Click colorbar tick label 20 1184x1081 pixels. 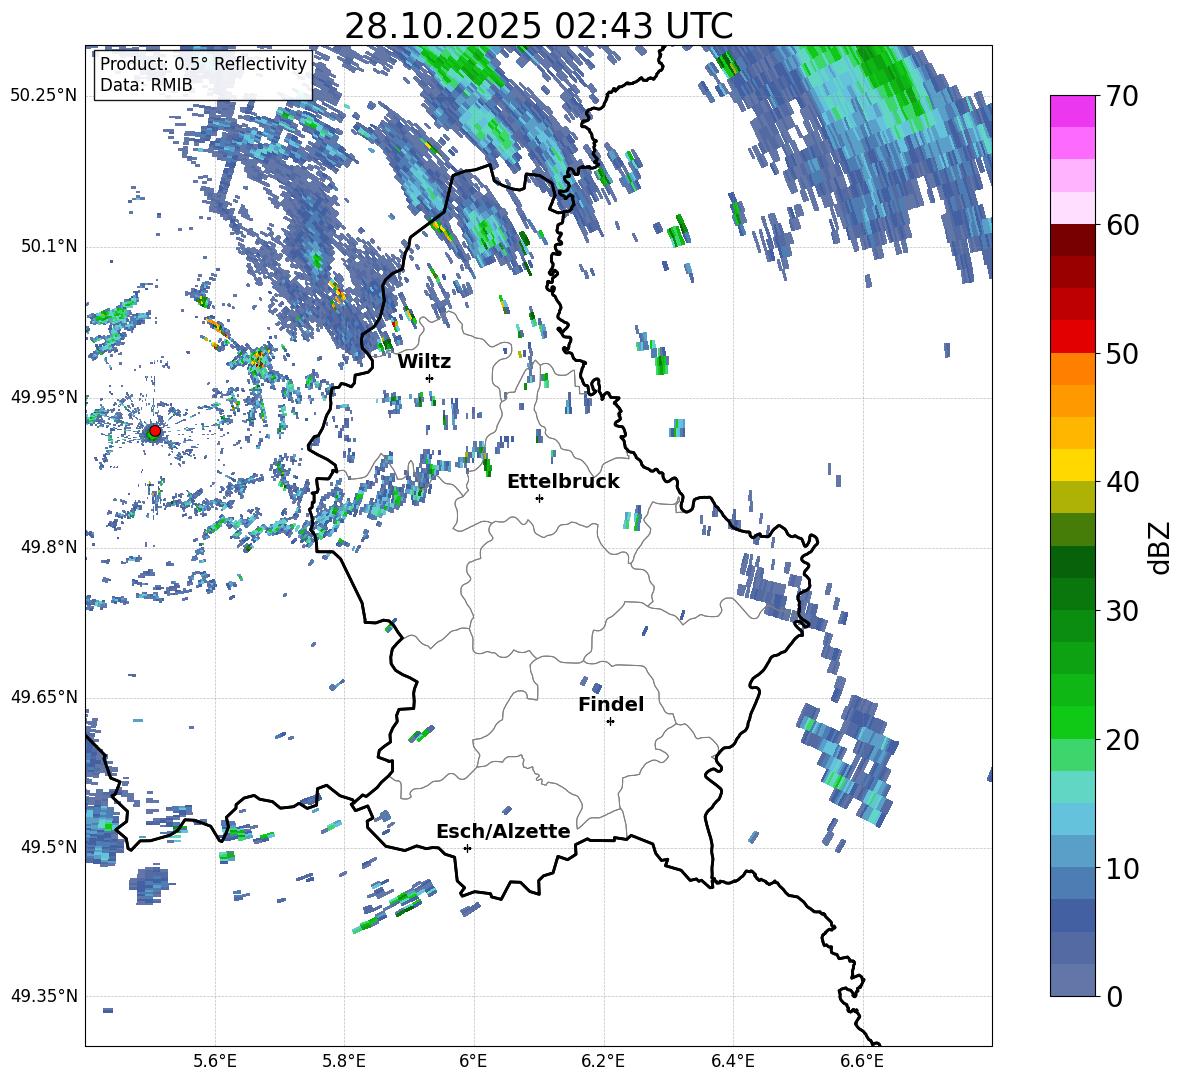(x=1122, y=739)
